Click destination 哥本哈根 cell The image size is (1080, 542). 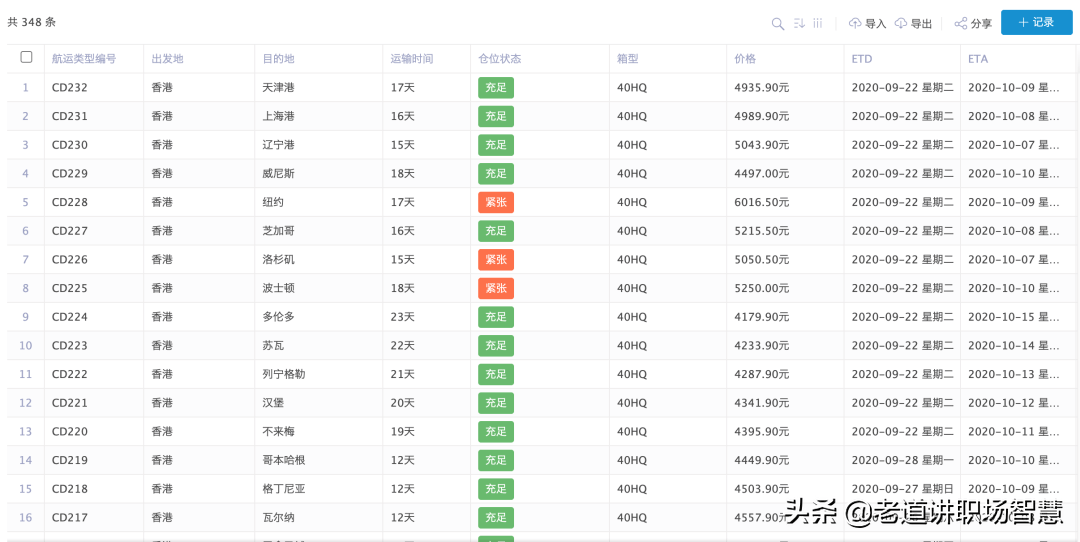coord(319,460)
